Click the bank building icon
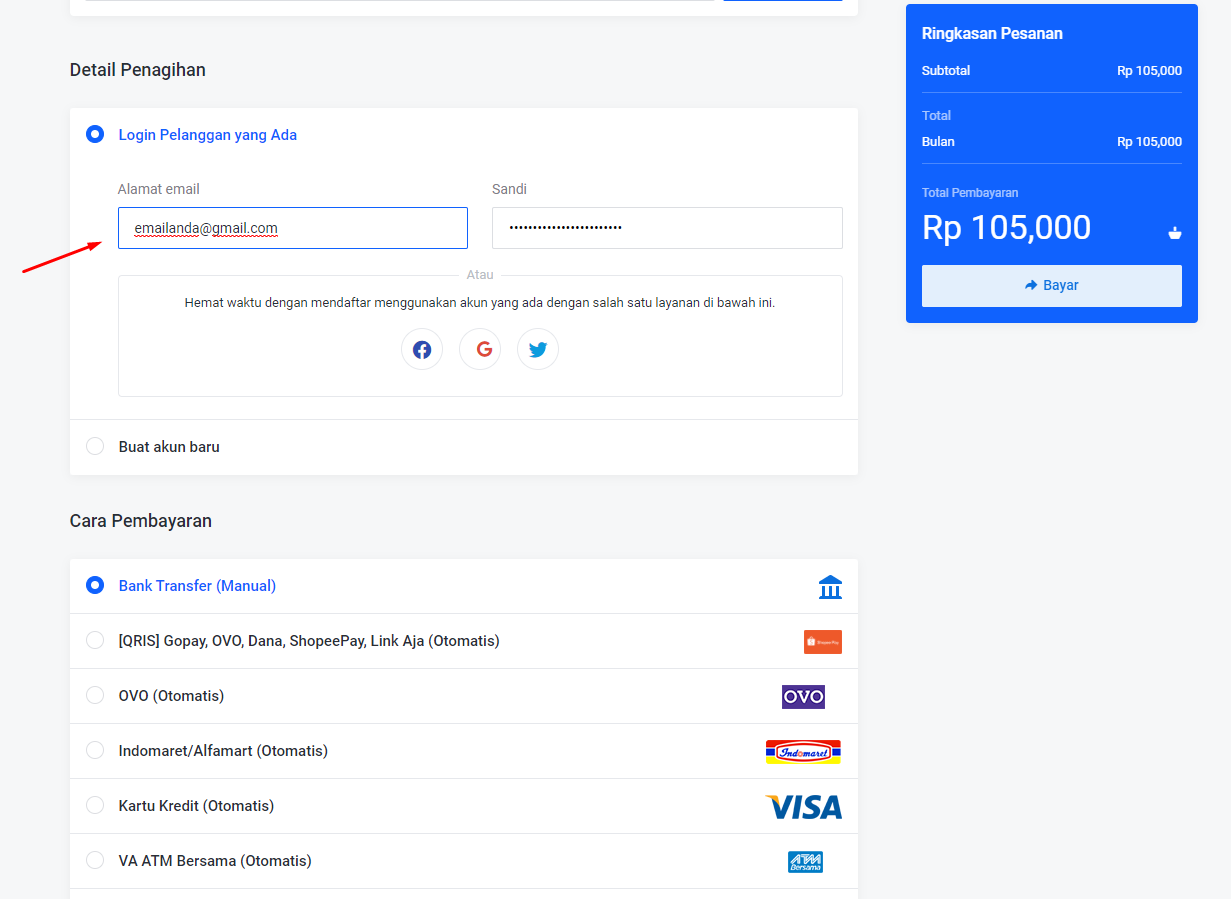The height and width of the screenshot is (899, 1231). point(830,587)
